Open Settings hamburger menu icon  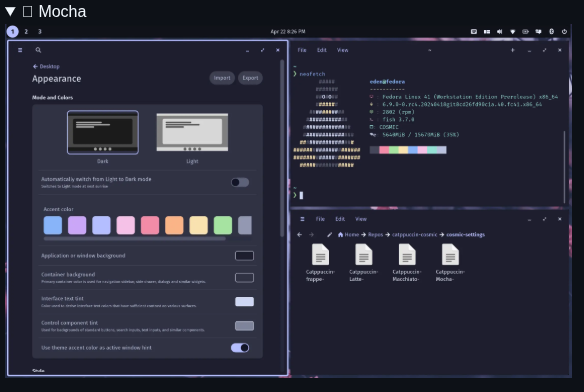20,50
